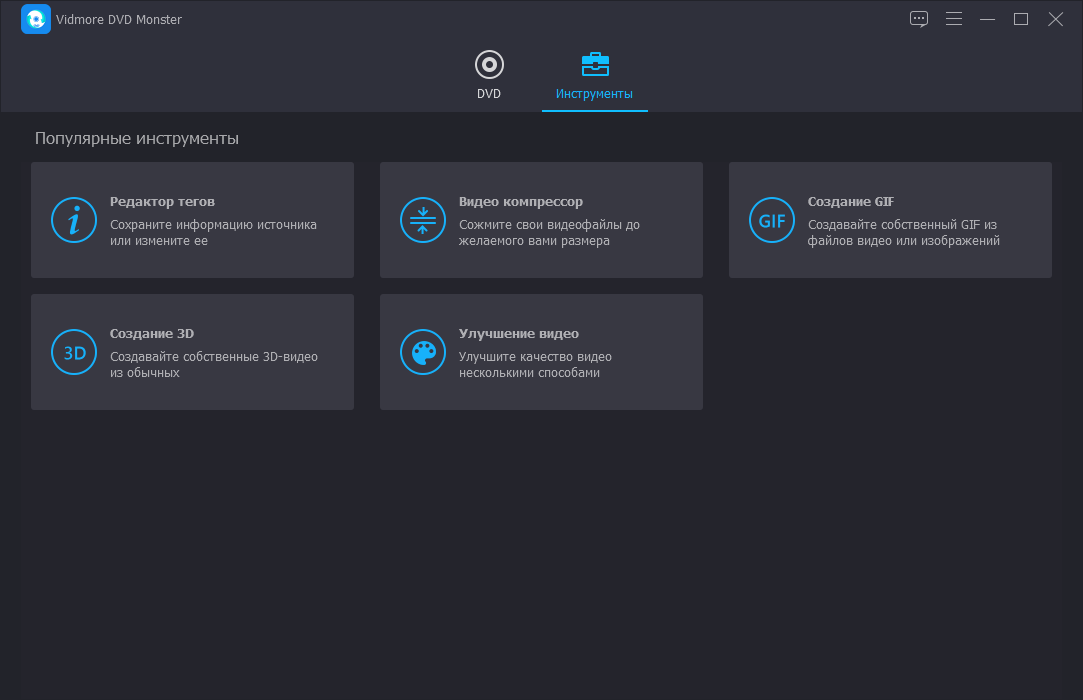Click the DVD disc icon
The height and width of the screenshot is (700, 1083).
489,65
